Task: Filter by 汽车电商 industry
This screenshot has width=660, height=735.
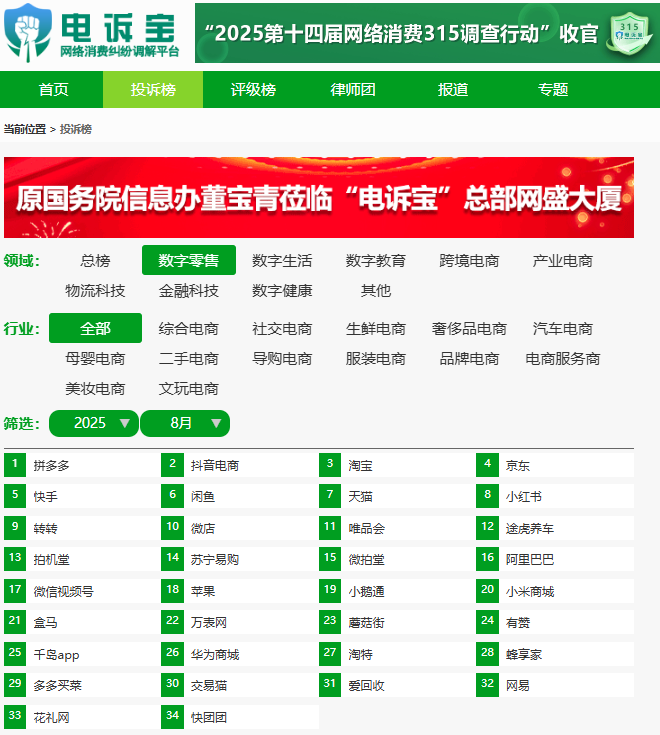Action: (562, 328)
